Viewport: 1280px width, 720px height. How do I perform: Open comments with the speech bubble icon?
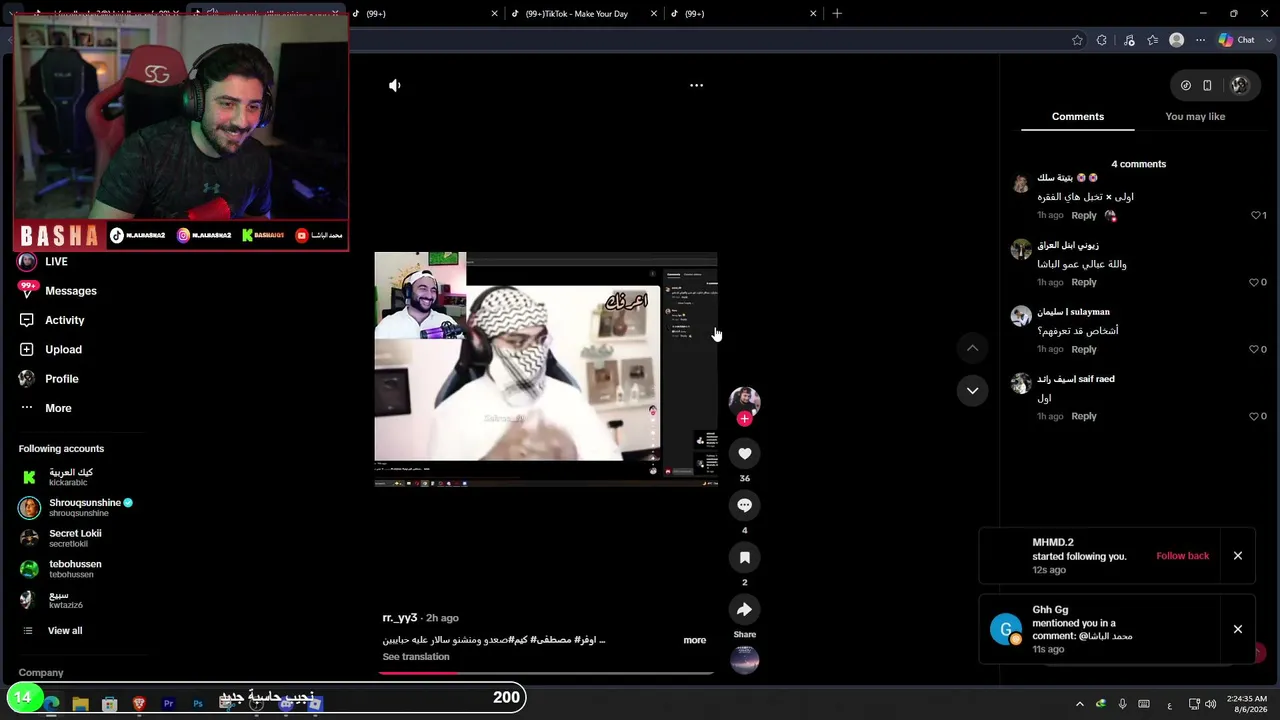coord(744,506)
